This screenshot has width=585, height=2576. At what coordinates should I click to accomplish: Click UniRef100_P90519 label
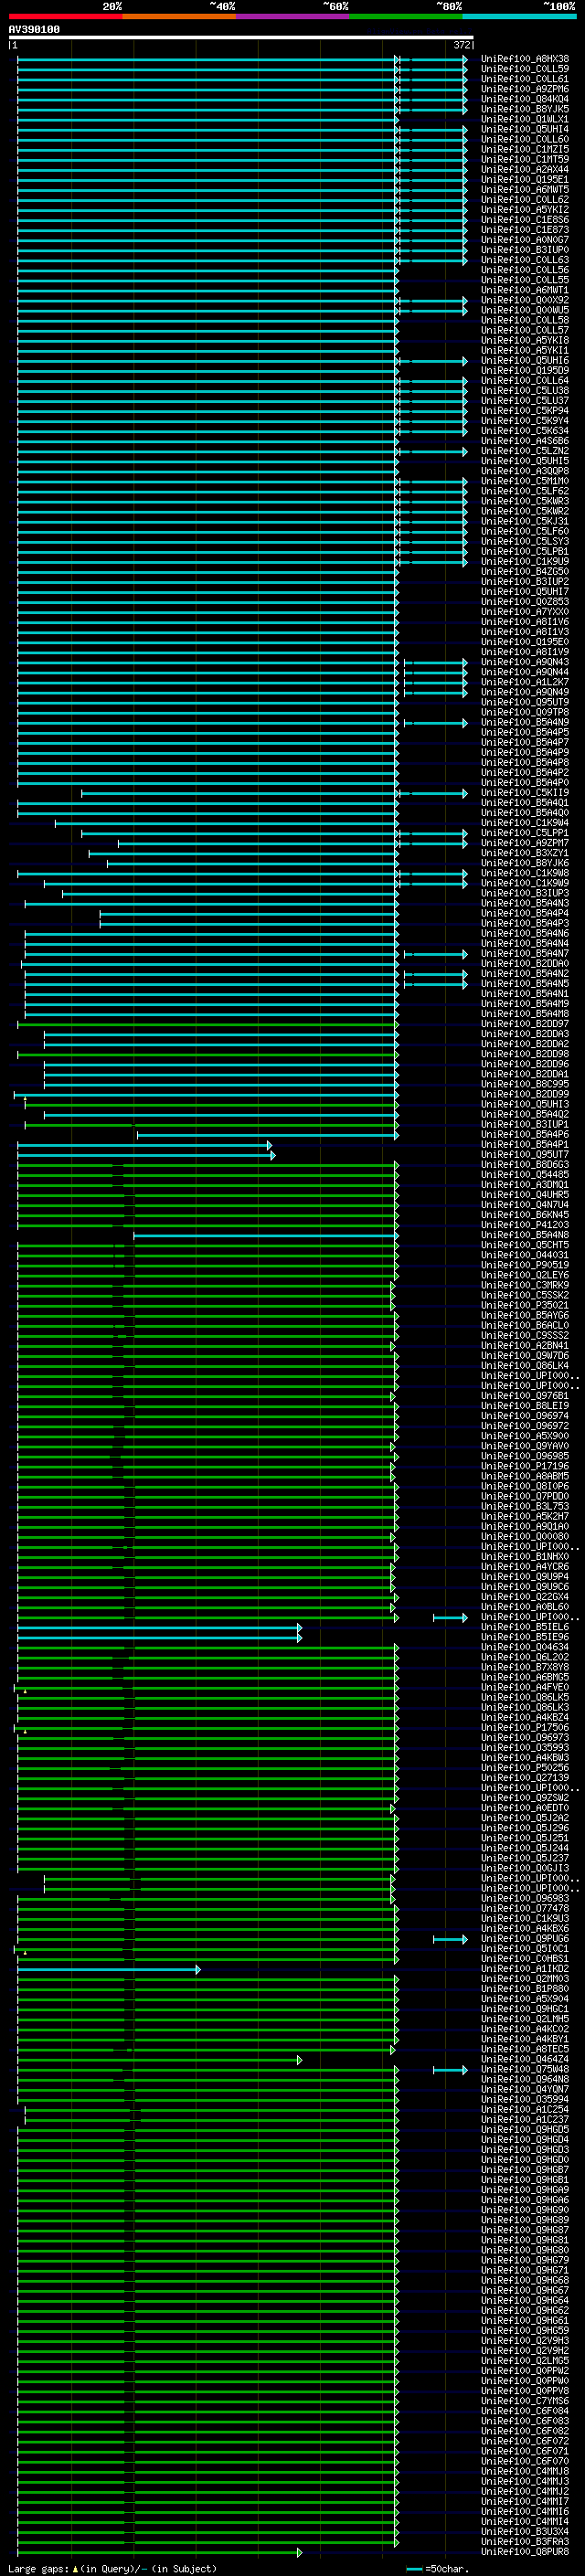[x=525, y=1265]
